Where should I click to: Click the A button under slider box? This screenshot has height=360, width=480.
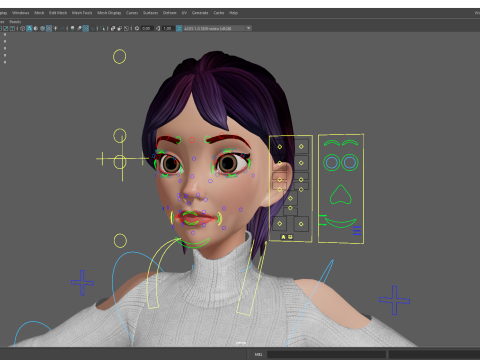(x=284, y=237)
